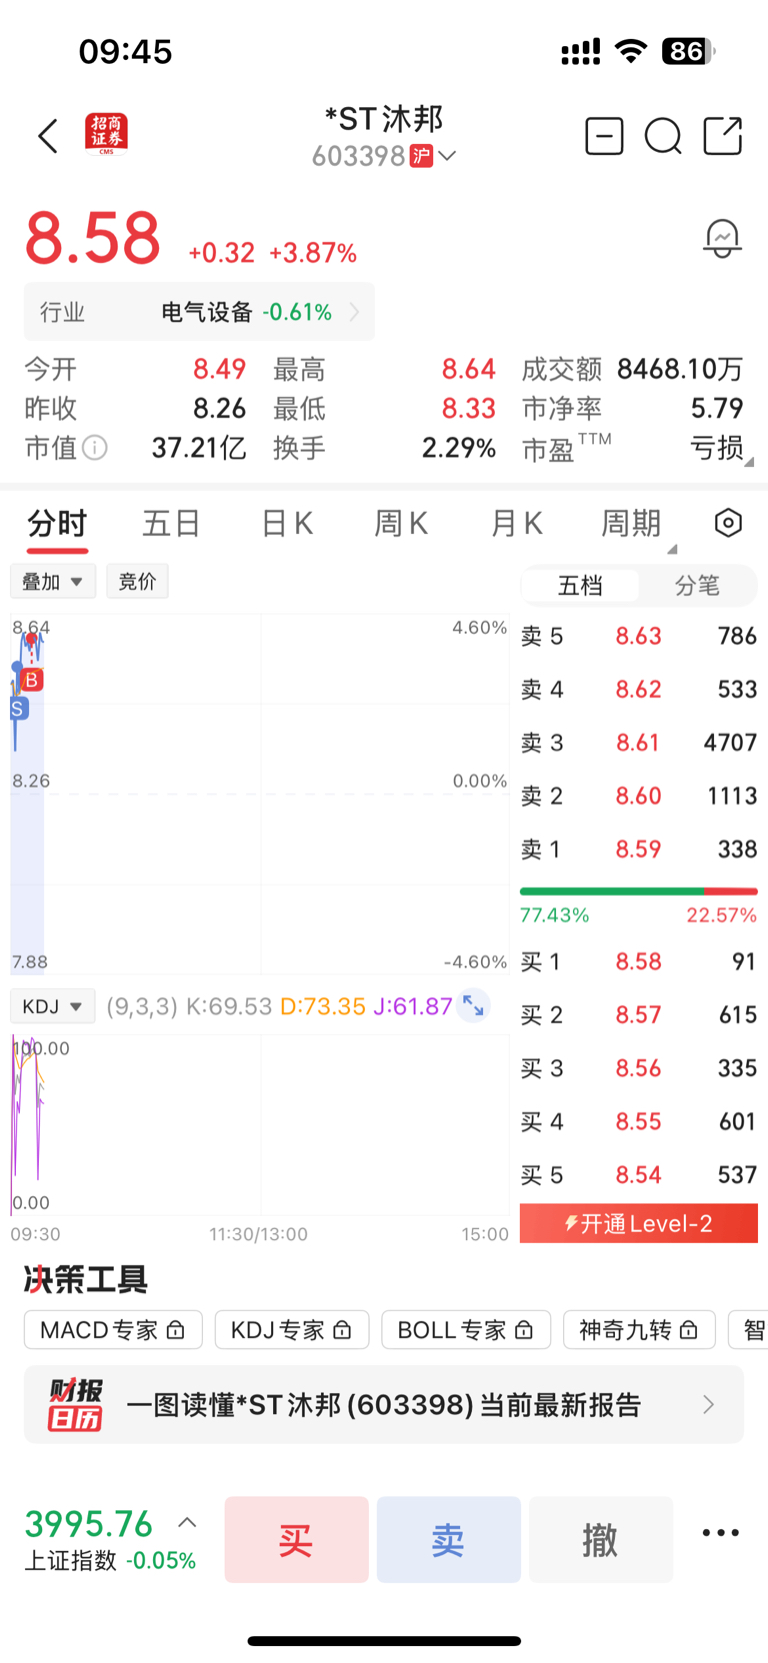
Task: Expand the stock code 603398 dropdown chevron
Action: (x=446, y=156)
